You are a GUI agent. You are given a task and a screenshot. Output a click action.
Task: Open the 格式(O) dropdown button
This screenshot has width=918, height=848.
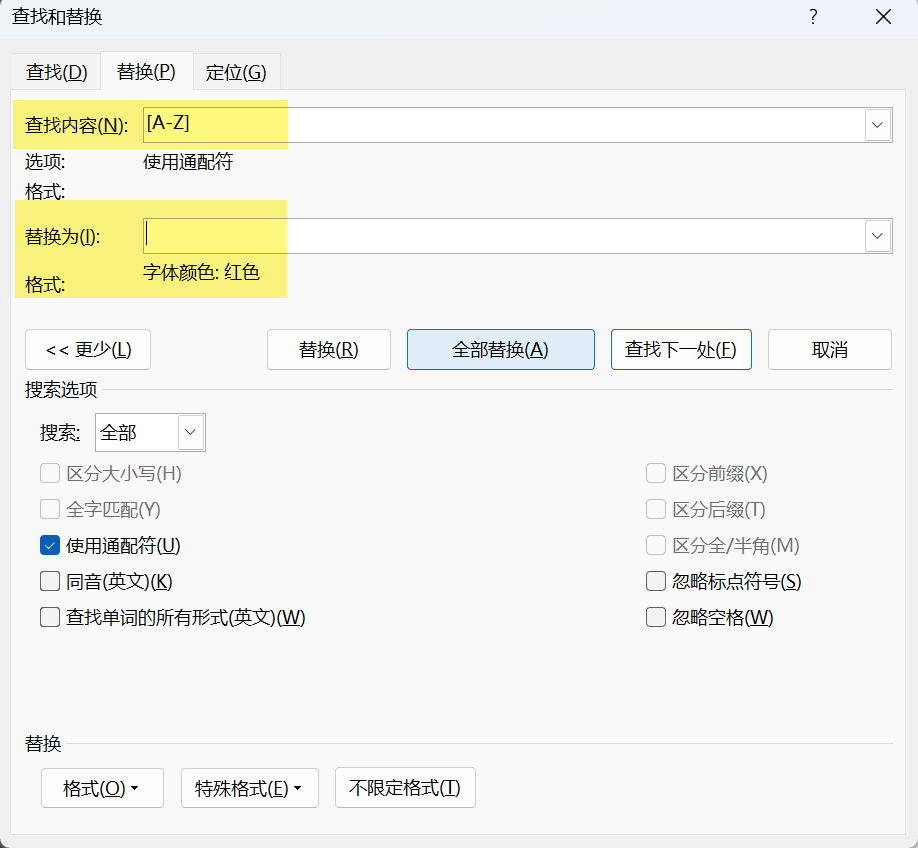(x=102, y=788)
